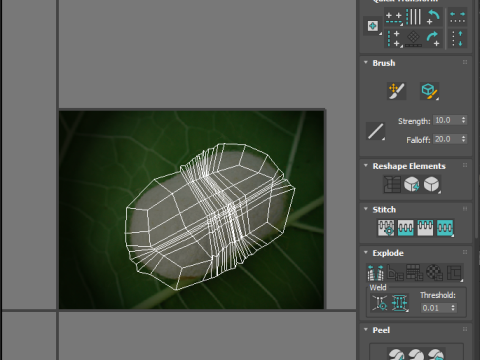
Task: Grab the Brush rollout grip handle
Action: point(465,62)
